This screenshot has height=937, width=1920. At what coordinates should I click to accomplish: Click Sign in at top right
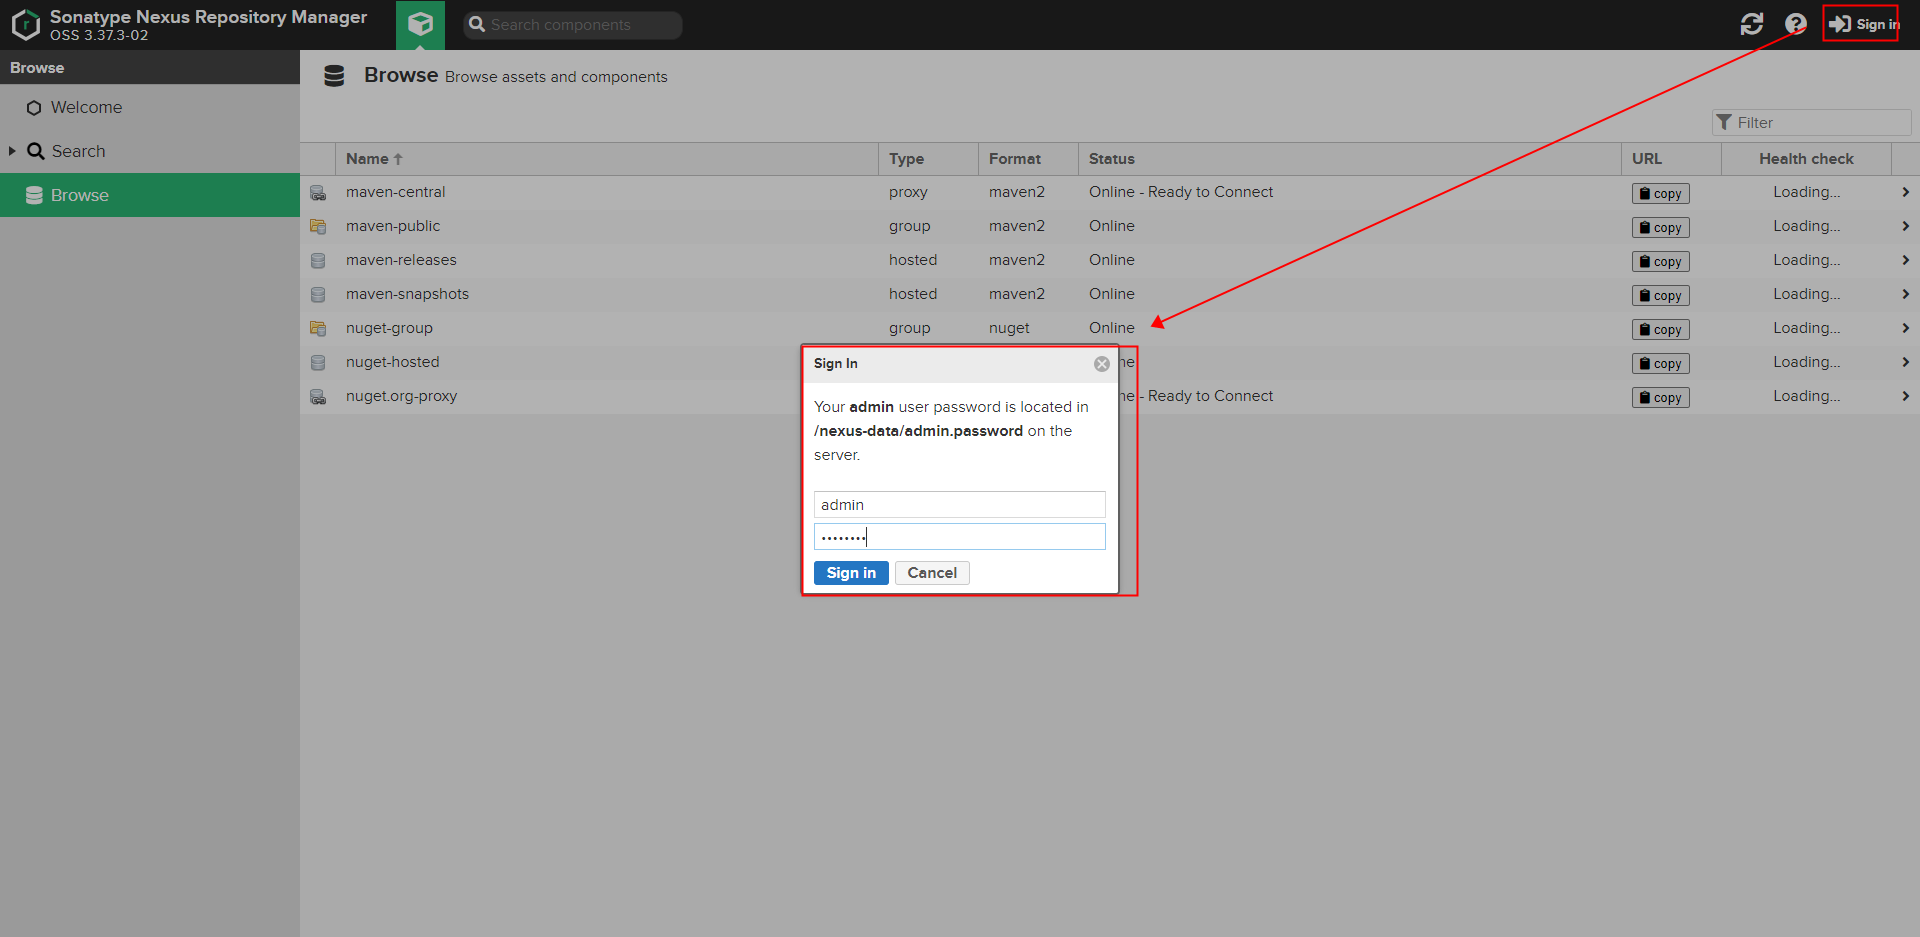(x=1863, y=24)
